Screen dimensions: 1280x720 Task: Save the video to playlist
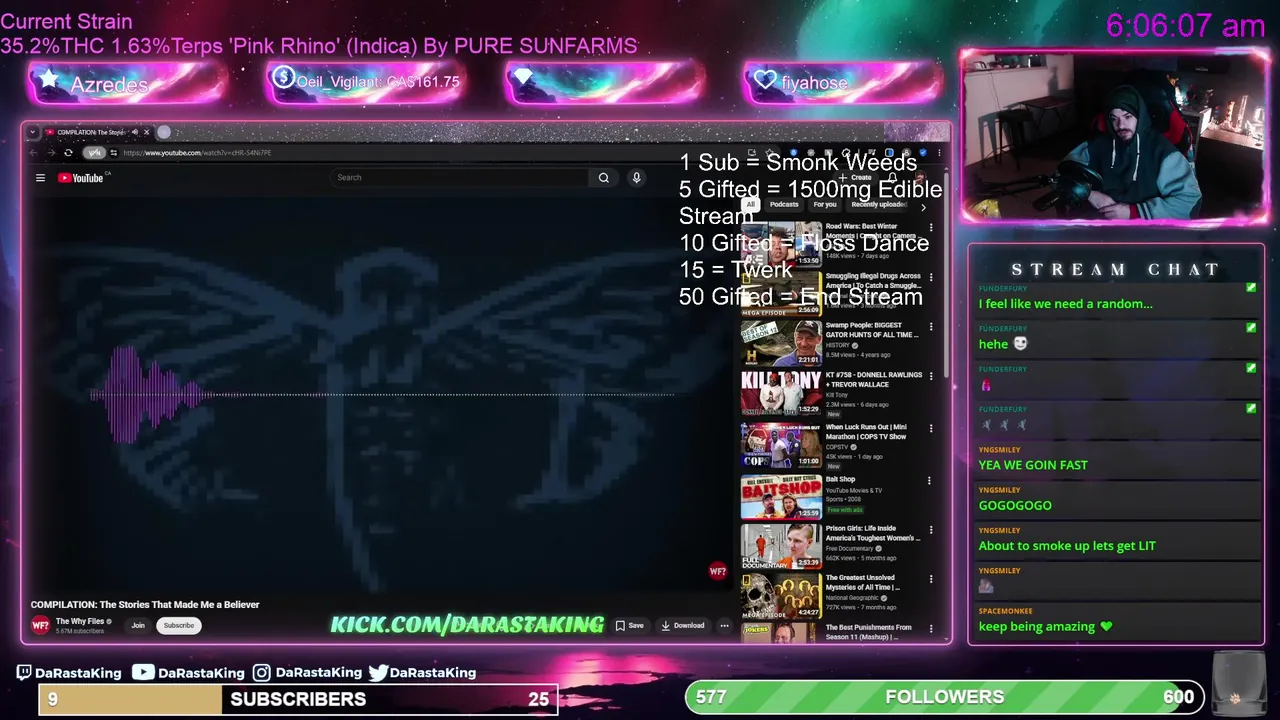click(x=630, y=626)
